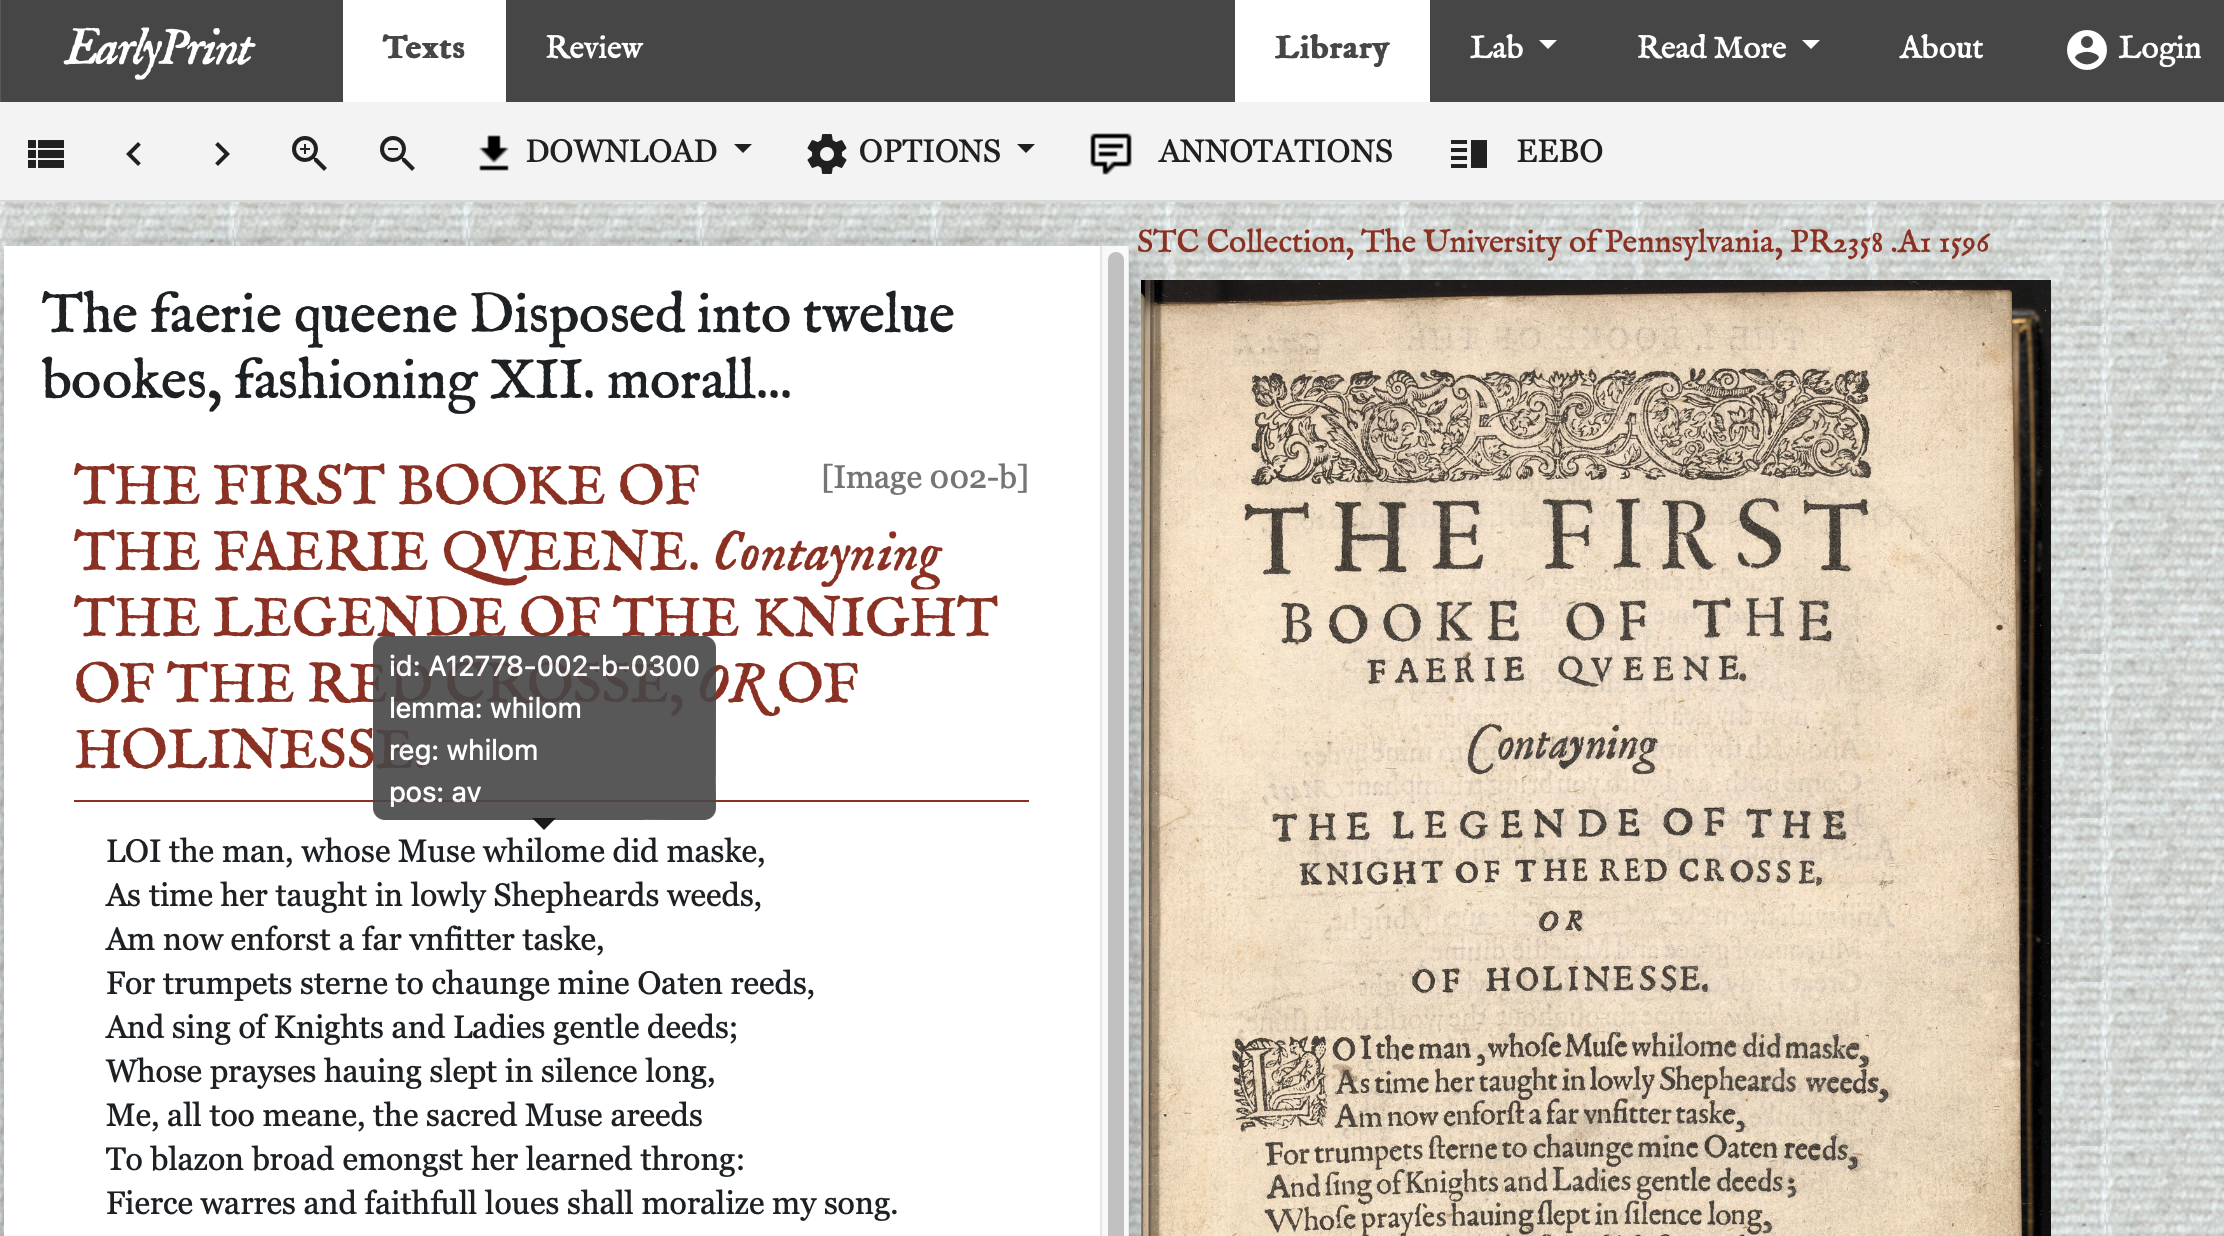Select the Library tab
Viewport: 2224px width, 1236px height.
click(x=1331, y=47)
